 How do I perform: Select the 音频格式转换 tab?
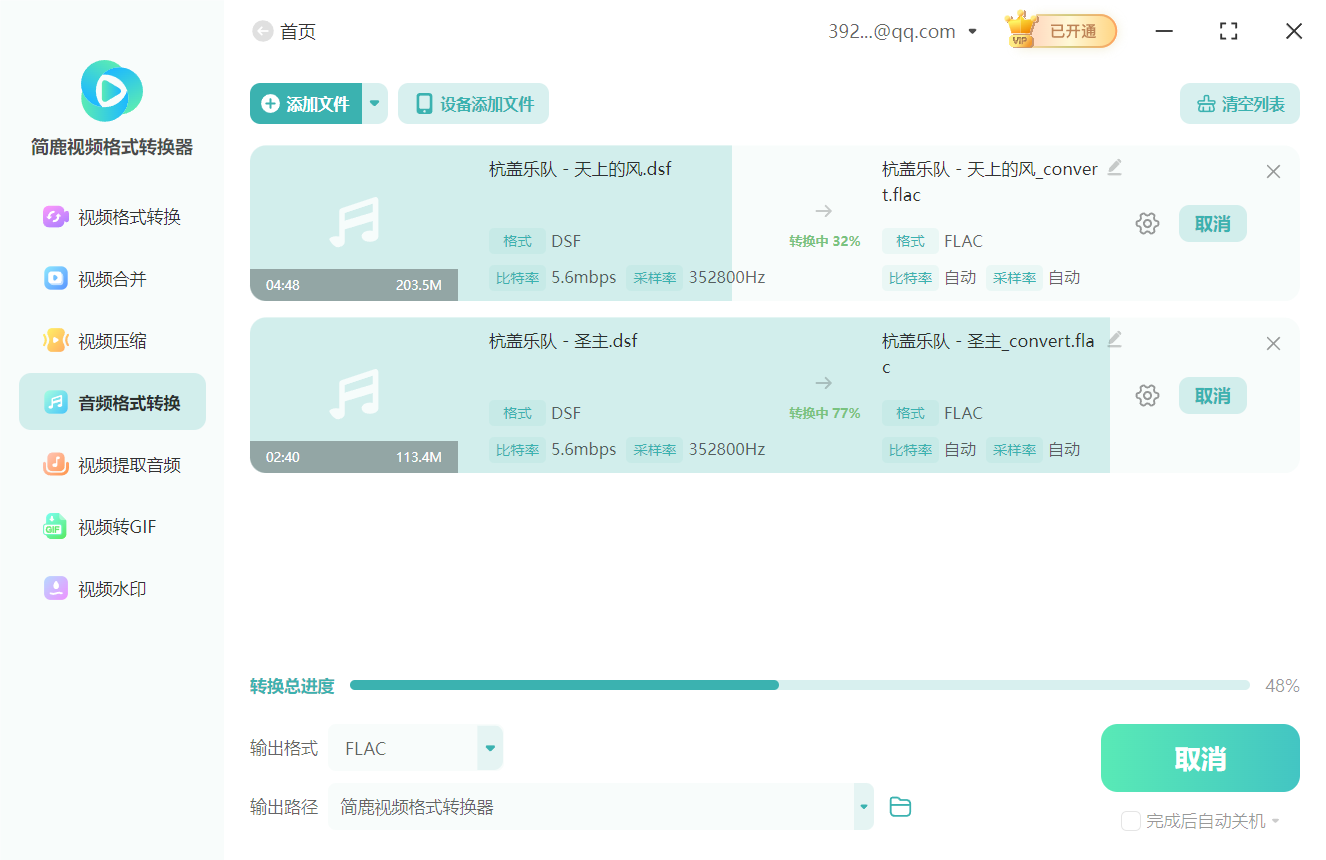111,401
